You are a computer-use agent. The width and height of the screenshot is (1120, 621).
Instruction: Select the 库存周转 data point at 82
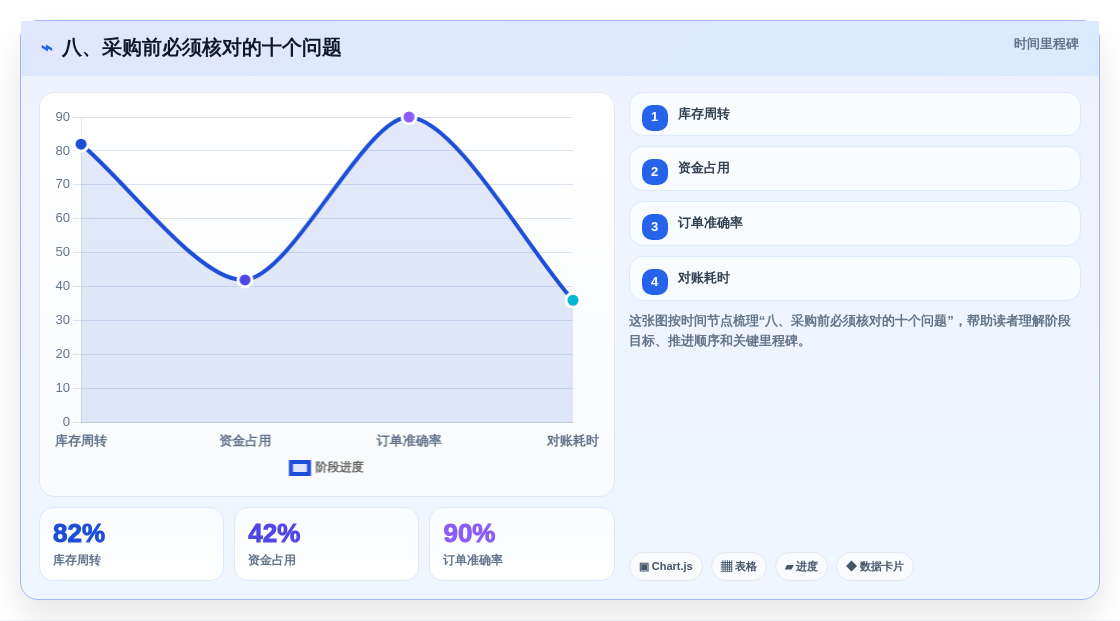(x=81, y=144)
